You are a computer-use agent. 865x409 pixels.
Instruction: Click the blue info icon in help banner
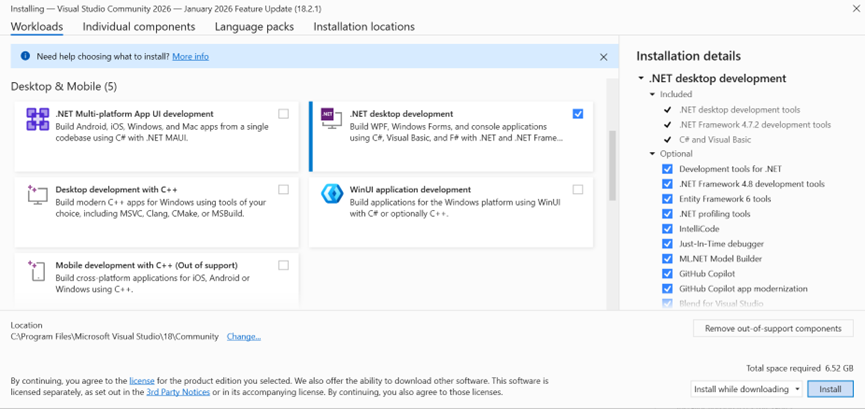tap(25, 56)
